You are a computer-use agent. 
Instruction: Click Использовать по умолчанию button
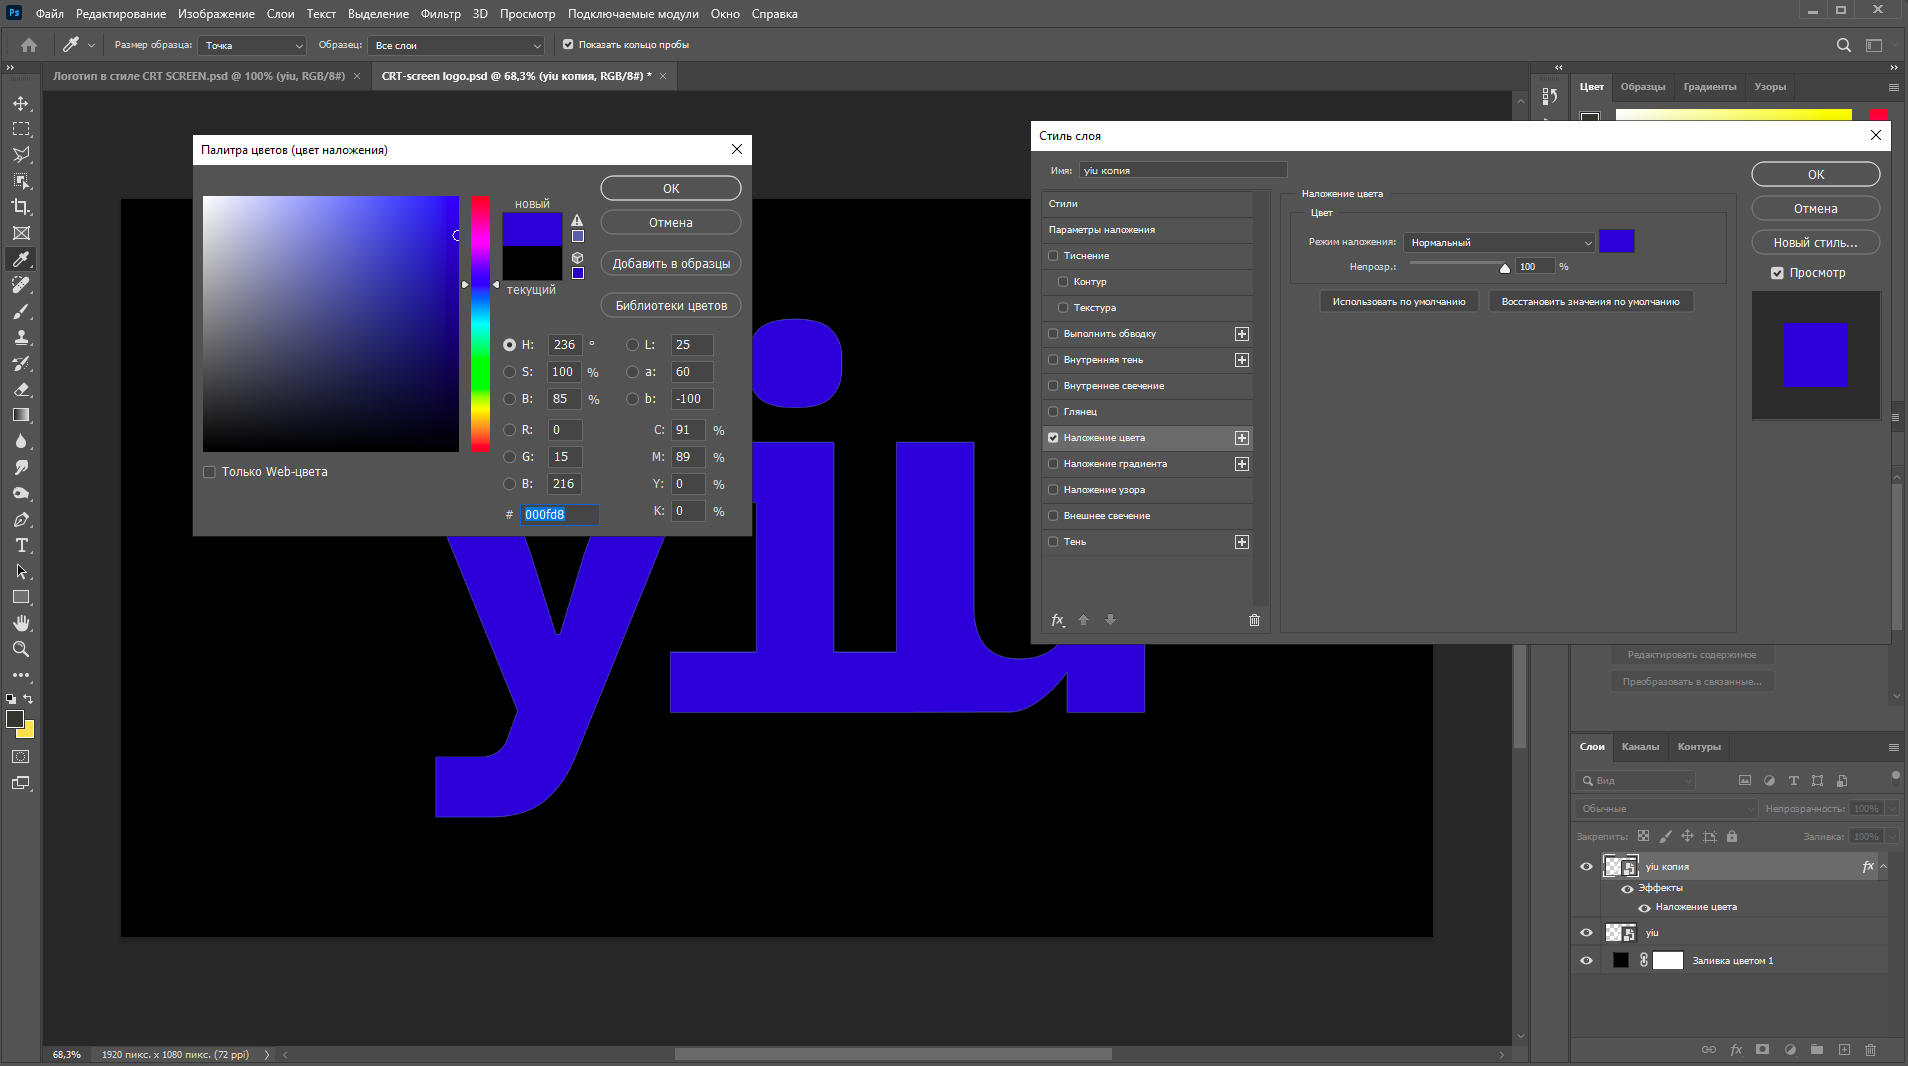[1398, 302]
